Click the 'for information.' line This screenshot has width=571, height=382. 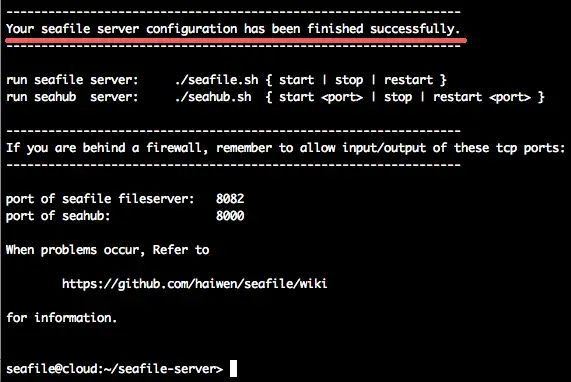click(x=62, y=318)
